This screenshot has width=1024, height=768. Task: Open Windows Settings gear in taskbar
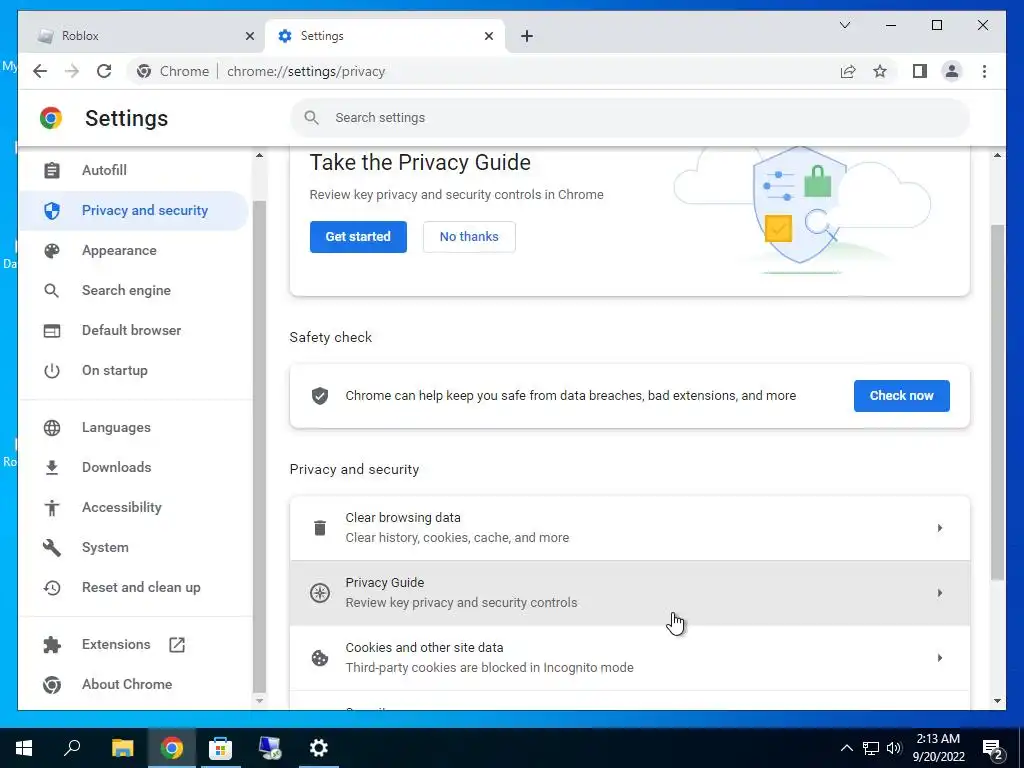319,748
